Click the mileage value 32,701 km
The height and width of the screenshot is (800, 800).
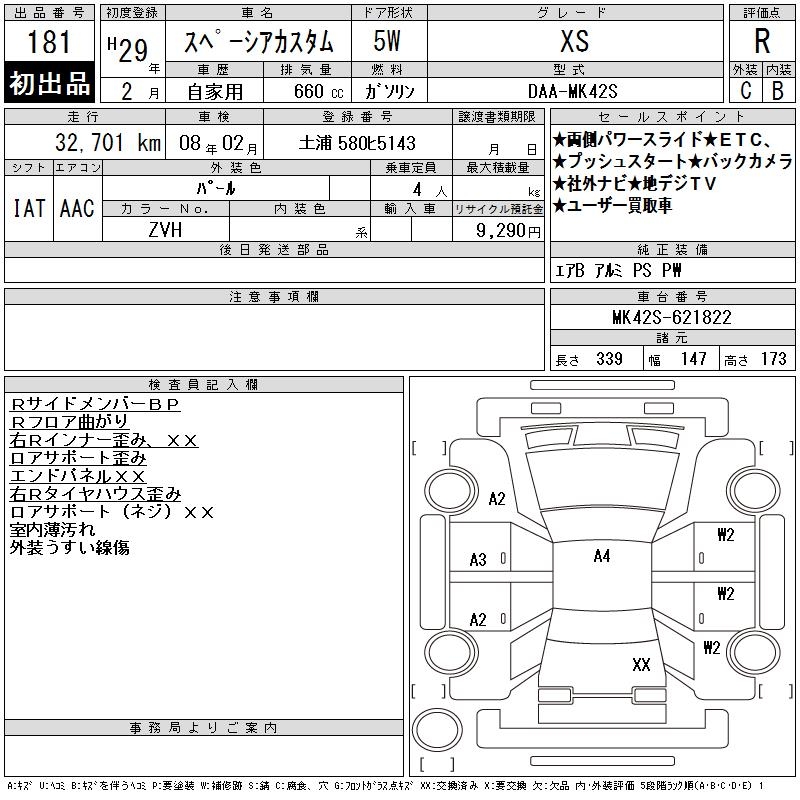point(108,143)
